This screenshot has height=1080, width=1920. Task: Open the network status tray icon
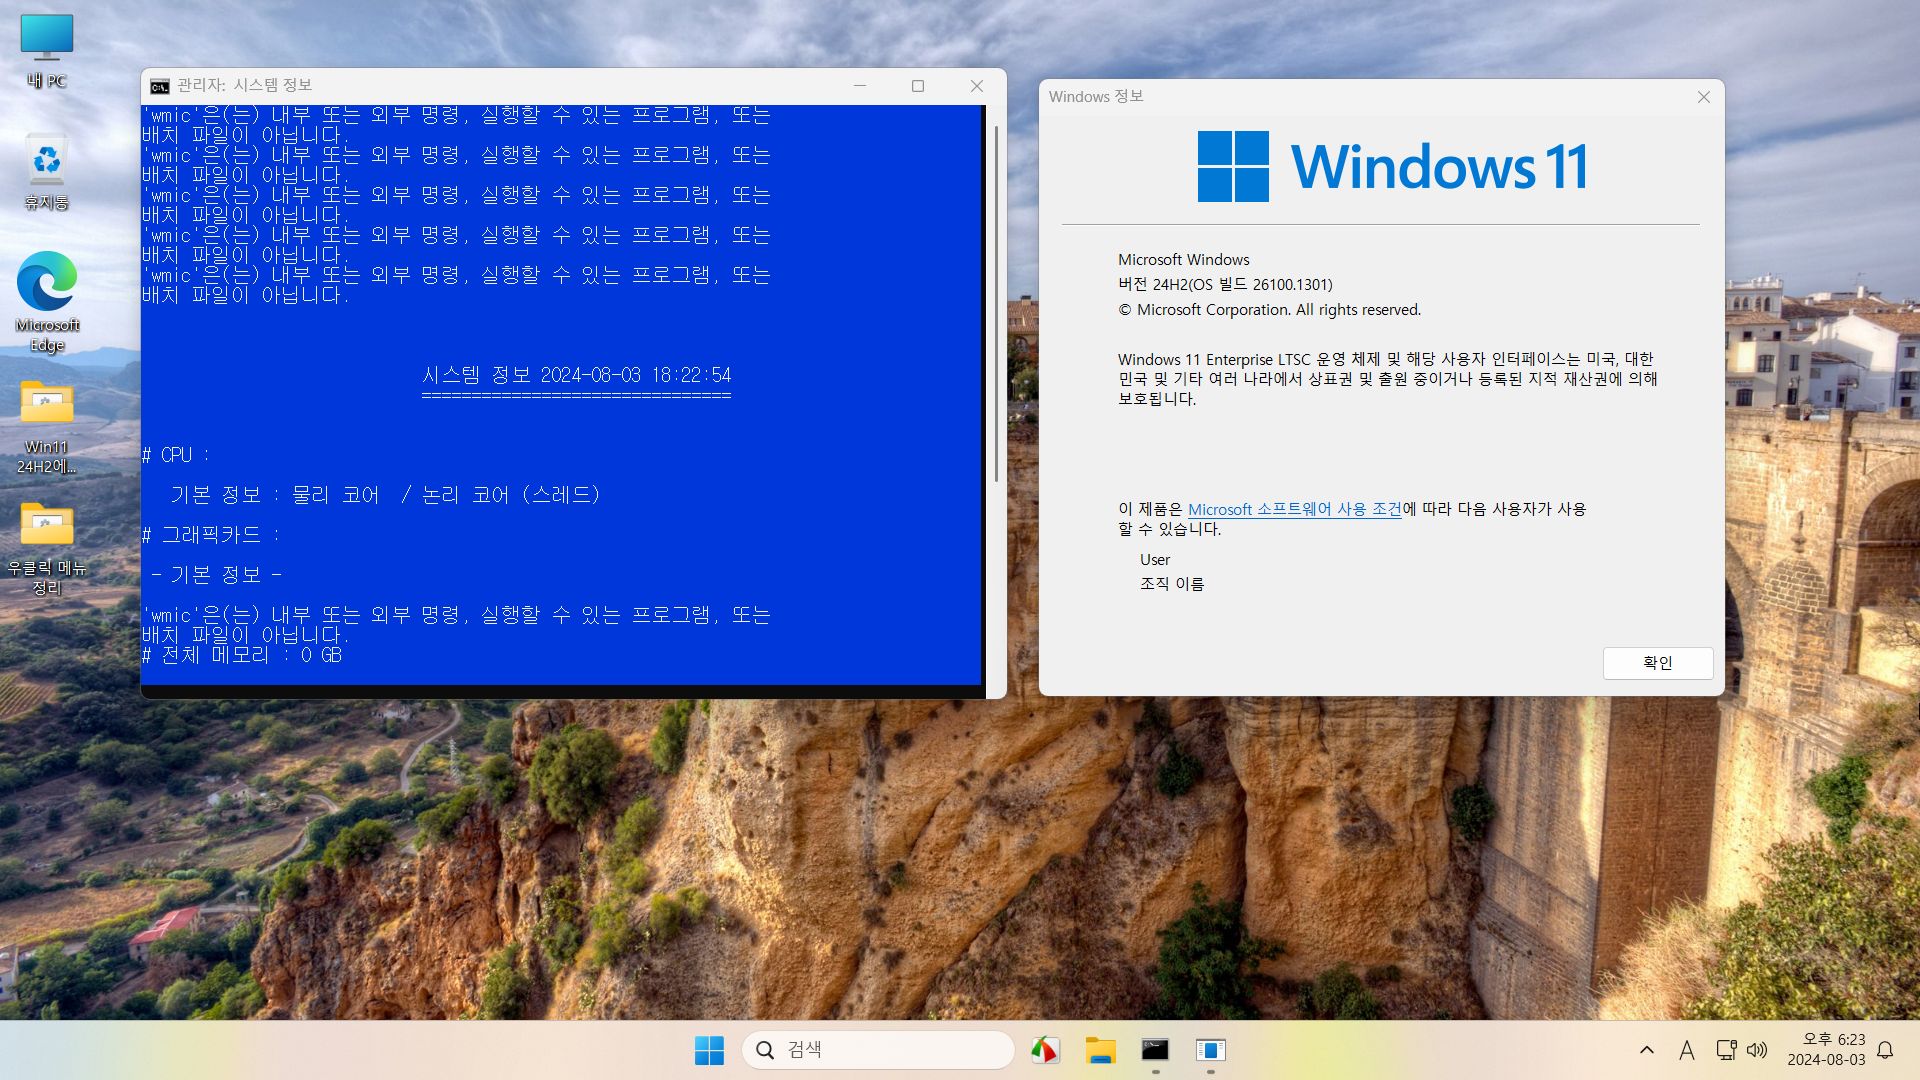coord(1726,1050)
